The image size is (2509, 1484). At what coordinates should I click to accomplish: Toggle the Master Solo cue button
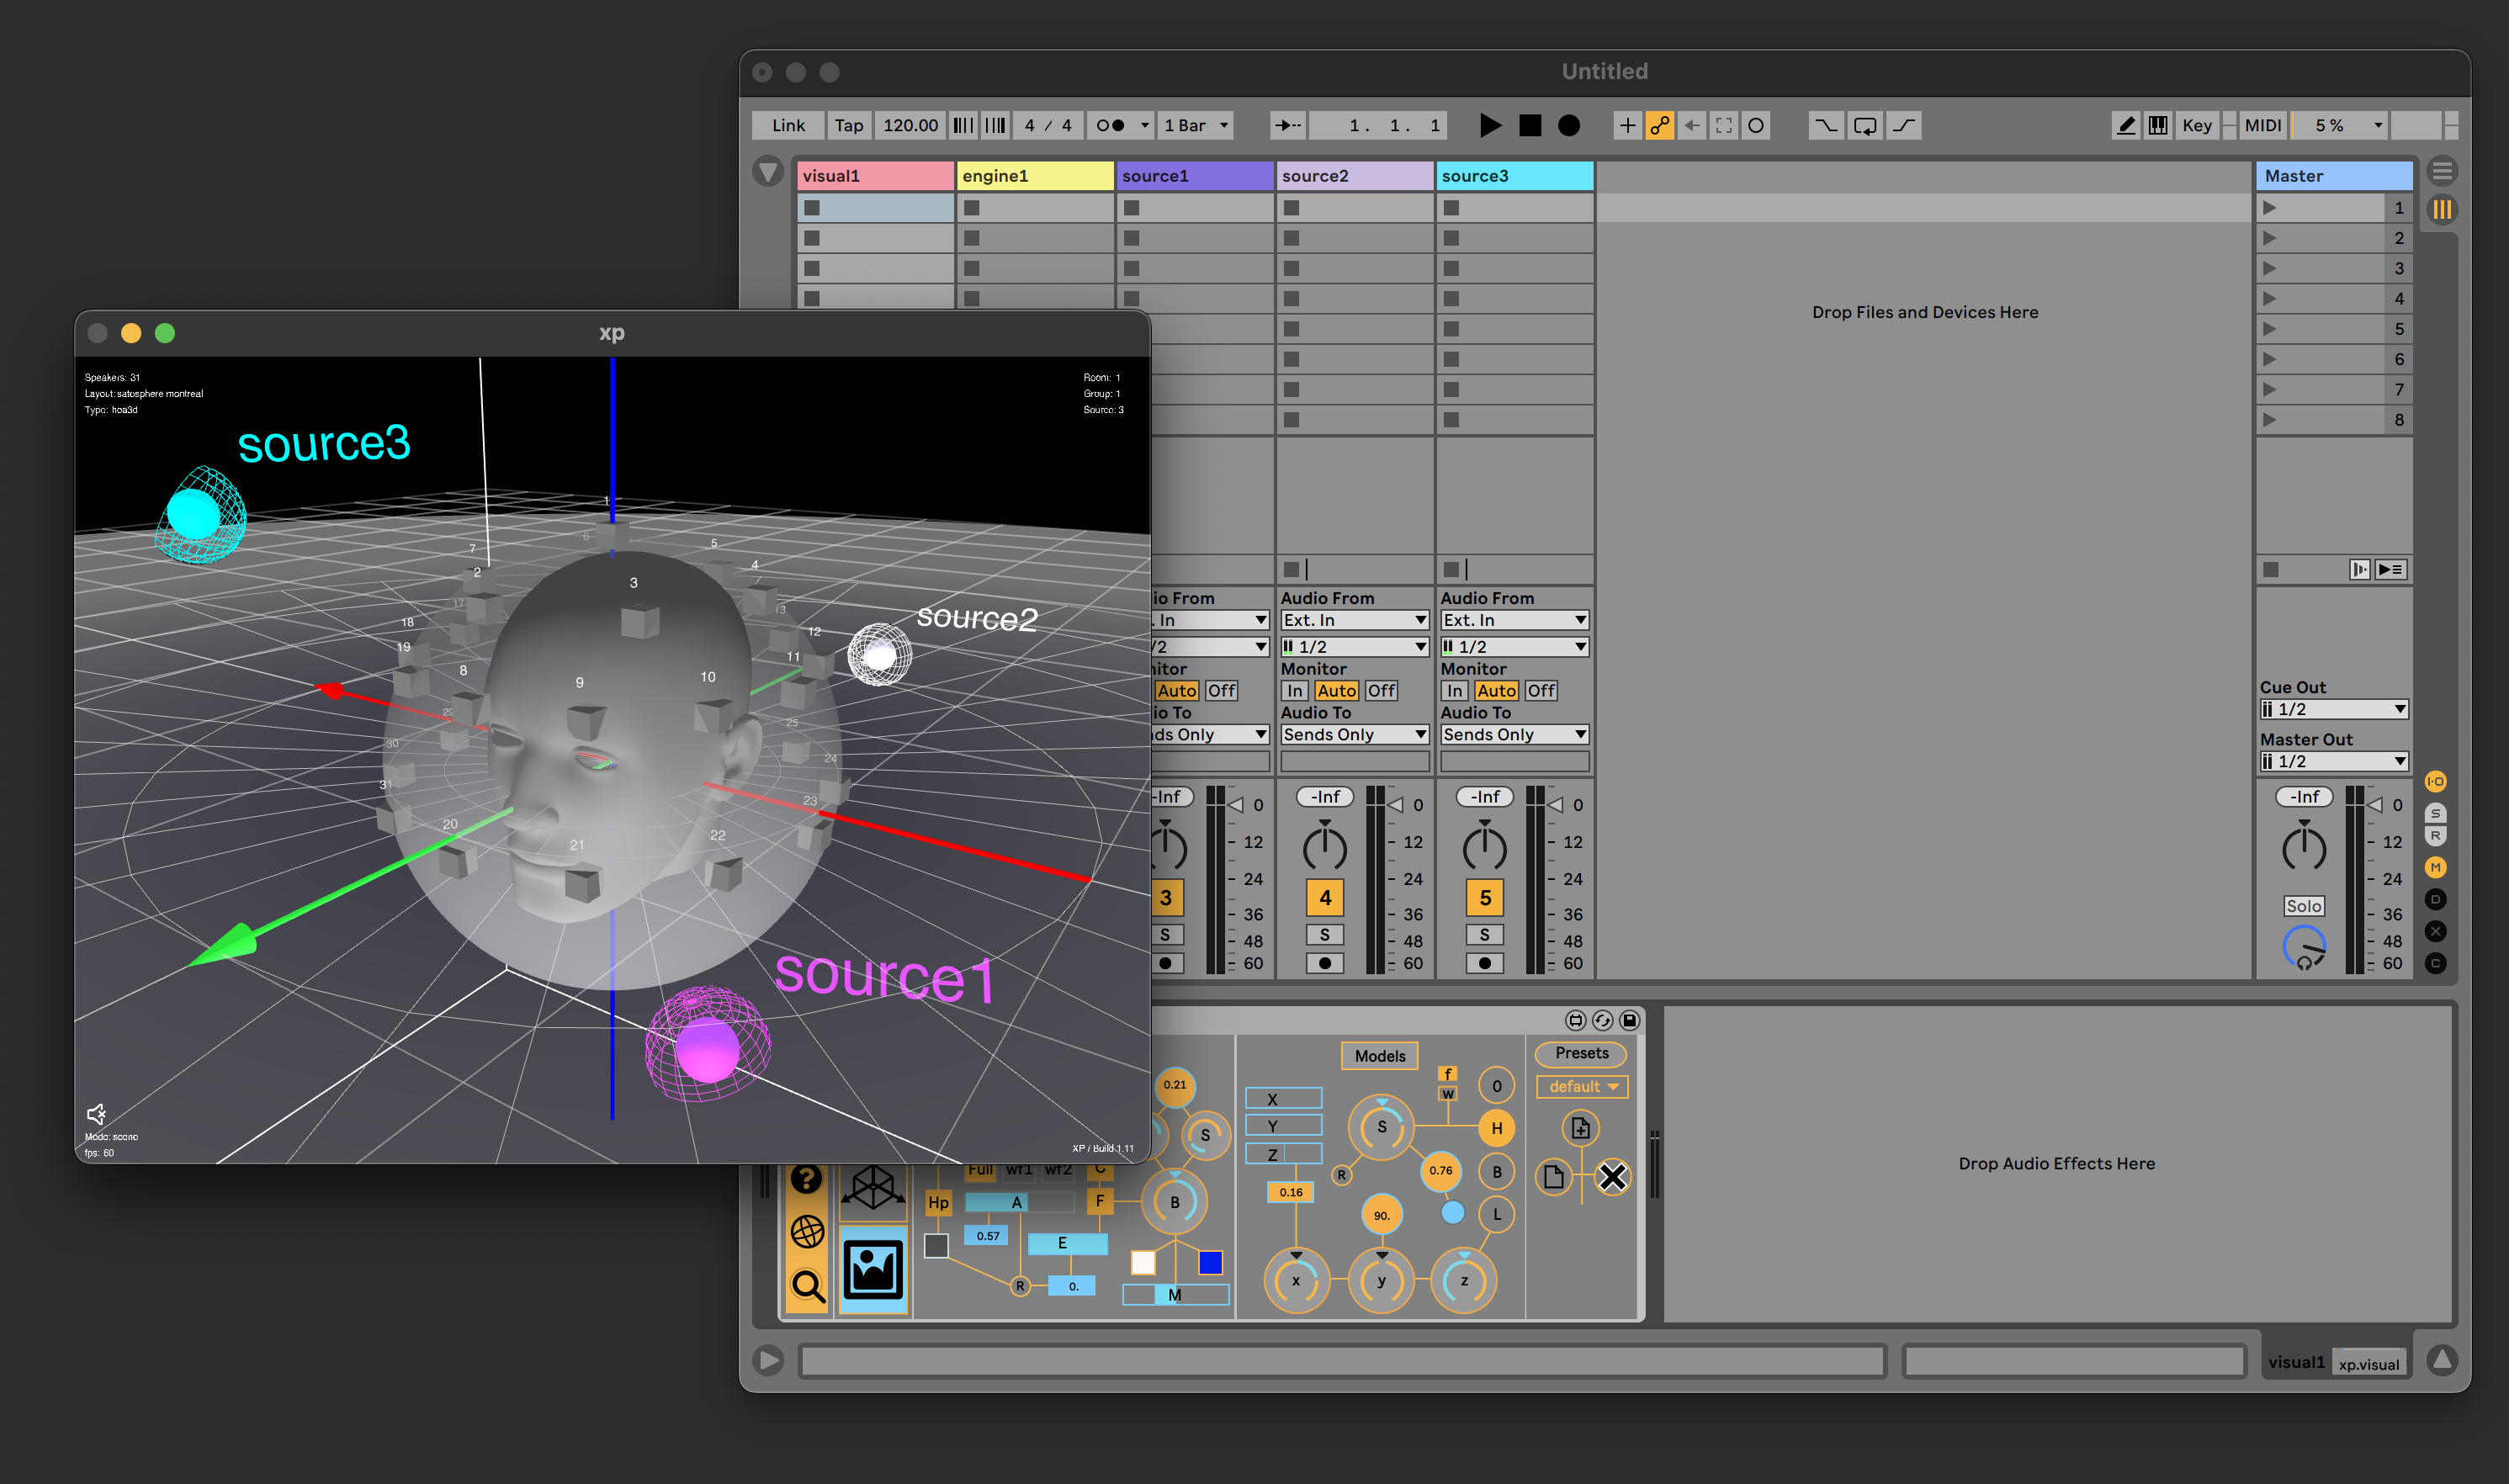(x=2304, y=906)
